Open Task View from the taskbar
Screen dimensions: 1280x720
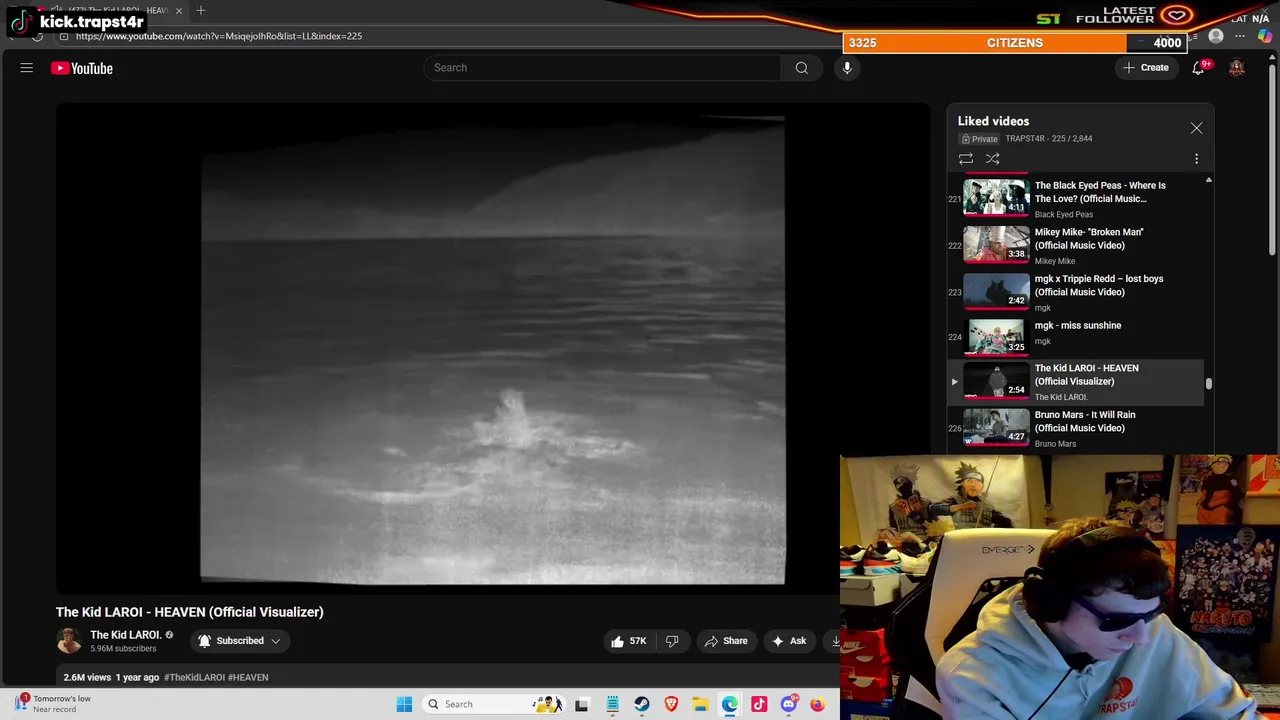[582, 704]
